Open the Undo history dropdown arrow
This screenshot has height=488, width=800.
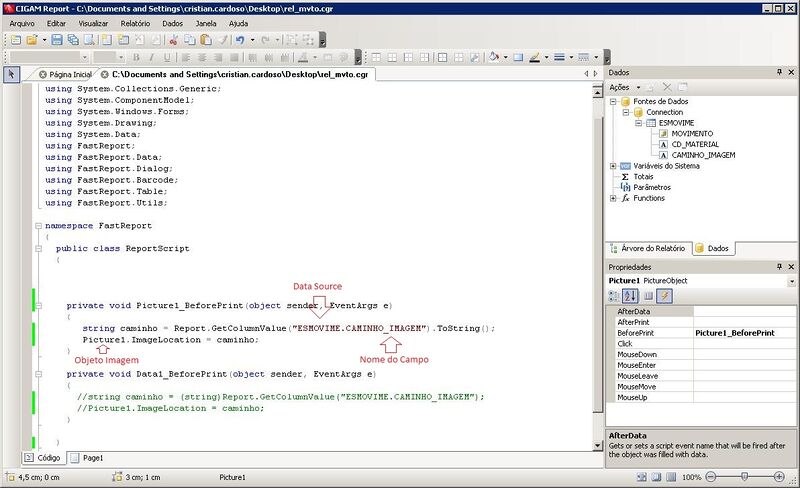pos(252,40)
